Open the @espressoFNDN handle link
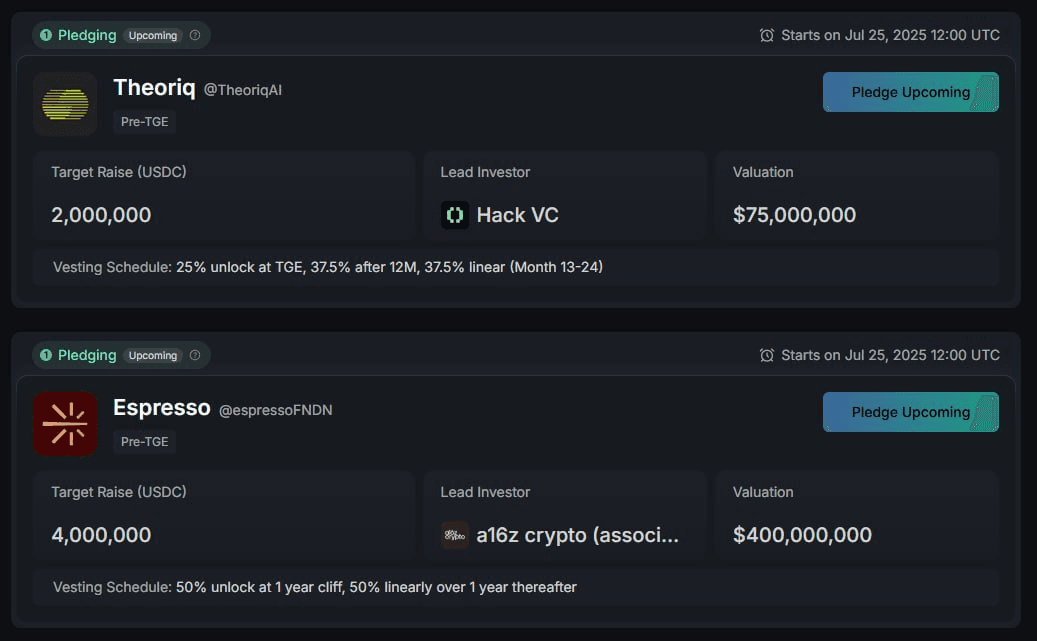This screenshot has height=641, width=1037. 276,410
